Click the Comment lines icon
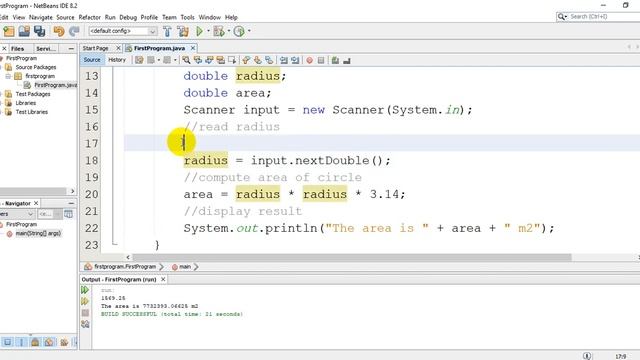The image size is (640, 360). [x=335, y=60]
